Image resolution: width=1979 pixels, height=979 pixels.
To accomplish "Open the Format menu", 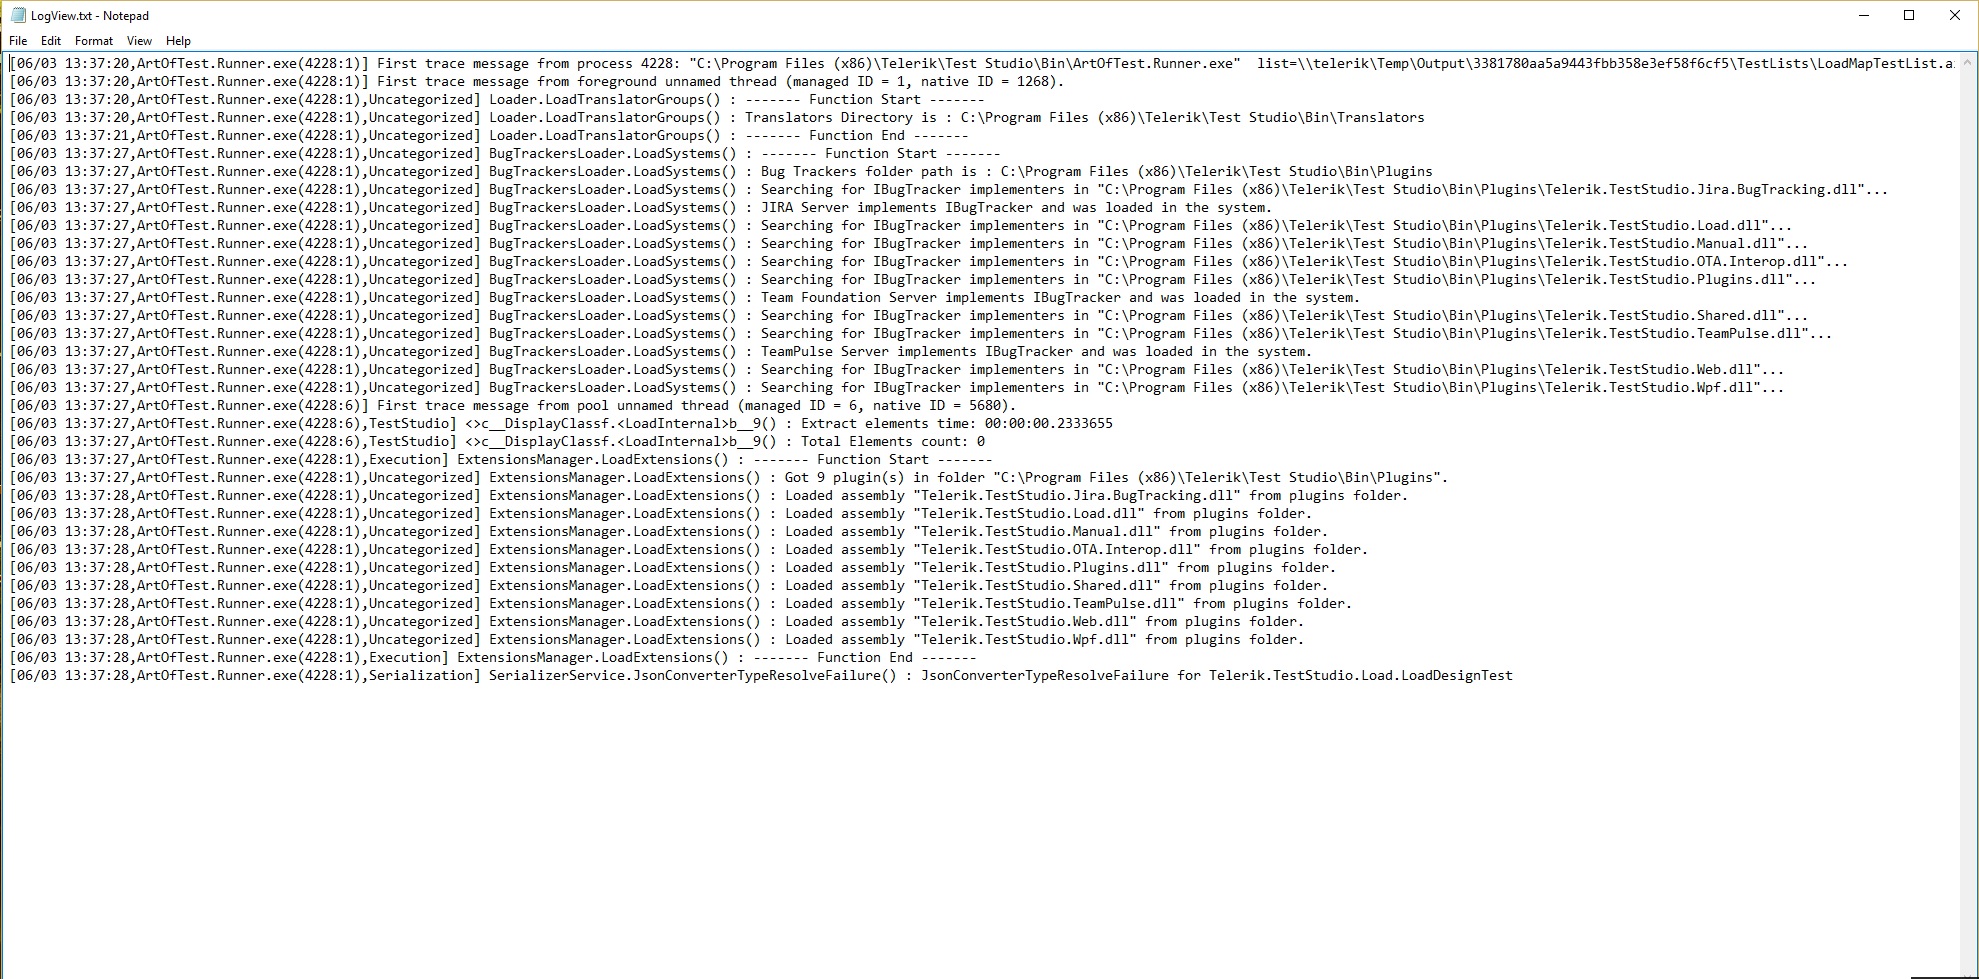I will [x=94, y=41].
